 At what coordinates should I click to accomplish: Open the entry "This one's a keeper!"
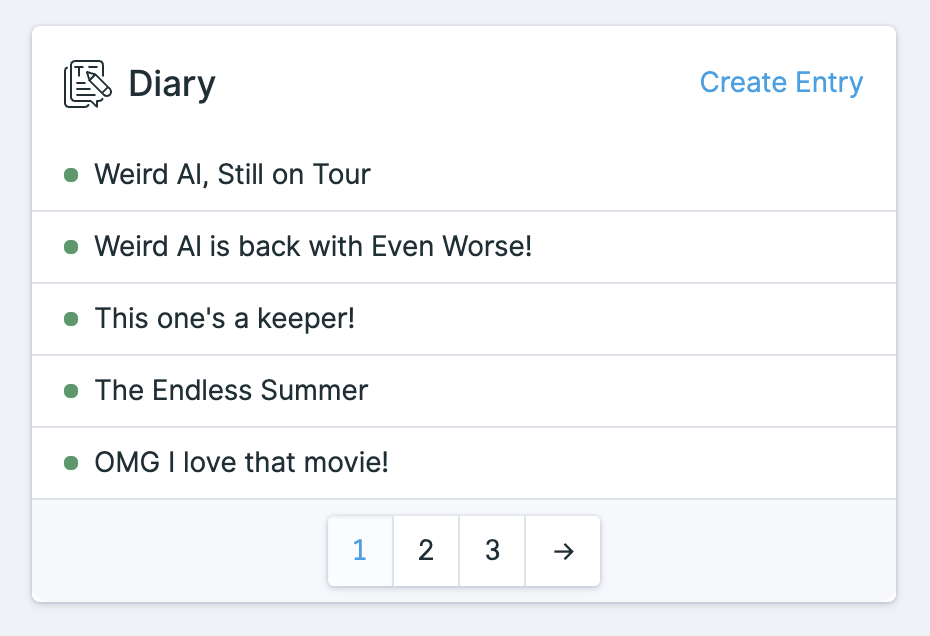(223, 319)
